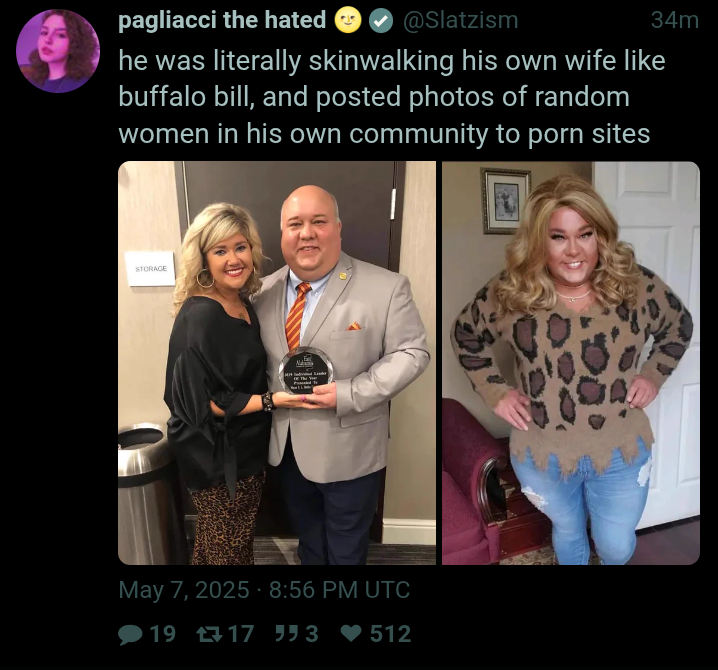
Task: Click the quote marks icon
Action: coord(288,634)
